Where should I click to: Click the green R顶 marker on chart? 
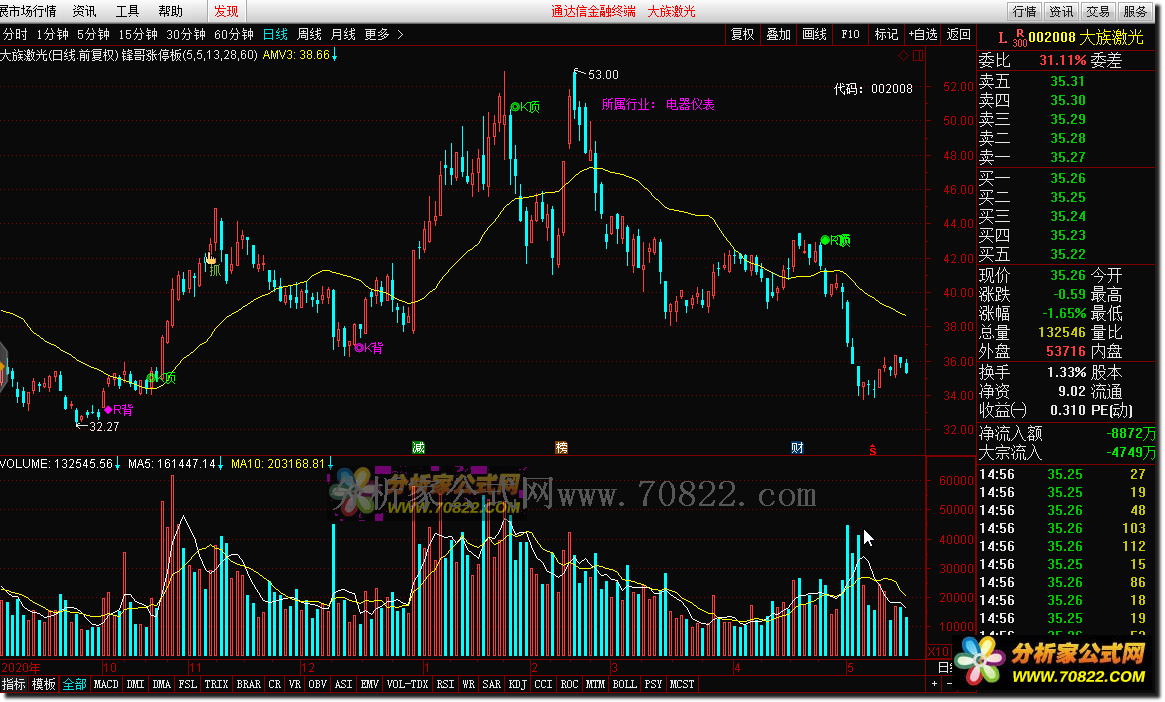[x=835, y=240]
